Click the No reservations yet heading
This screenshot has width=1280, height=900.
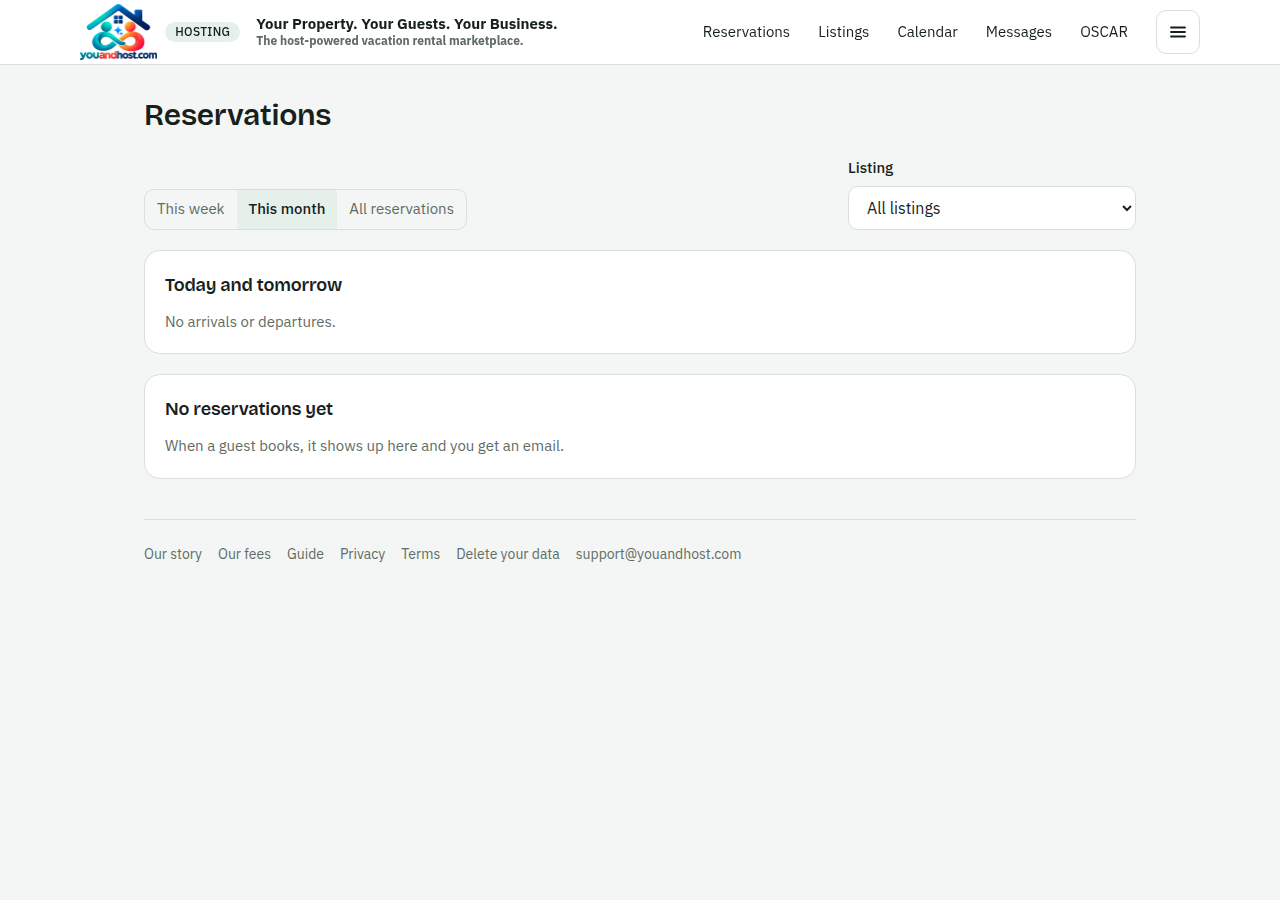click(x=249, y=409)
